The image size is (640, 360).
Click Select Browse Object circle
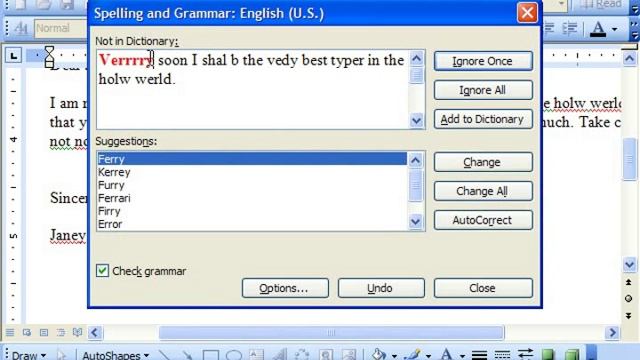629,299
